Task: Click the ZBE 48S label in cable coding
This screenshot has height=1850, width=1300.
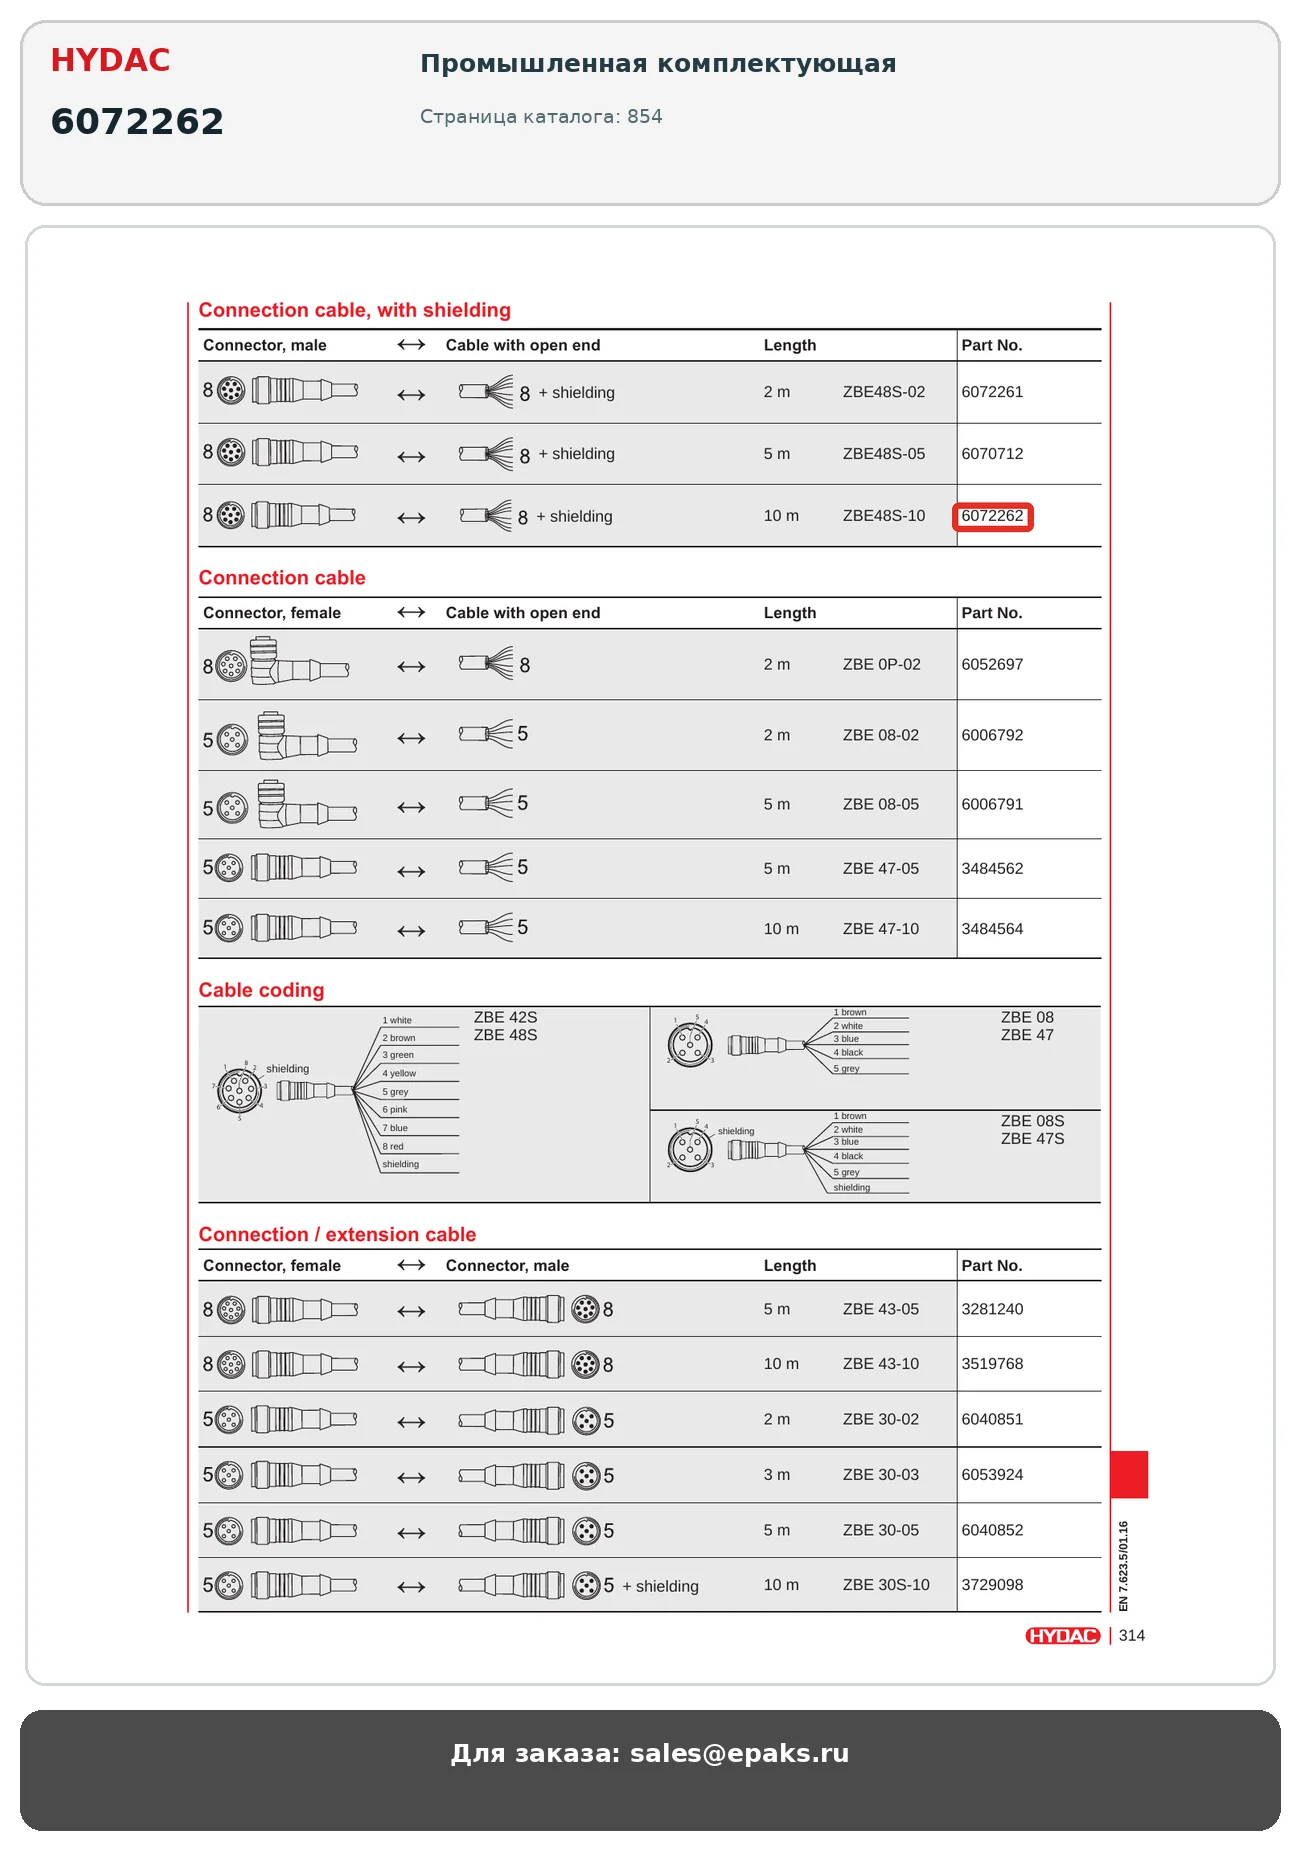Action: point(505,1035)
